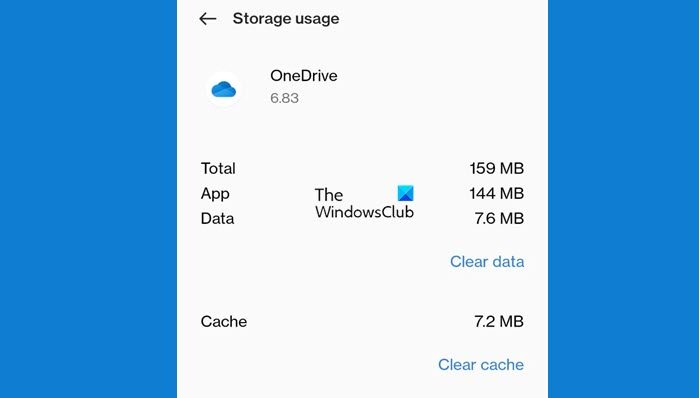
Task: Click the TheWindowsClub logo square
Action: 405,193
